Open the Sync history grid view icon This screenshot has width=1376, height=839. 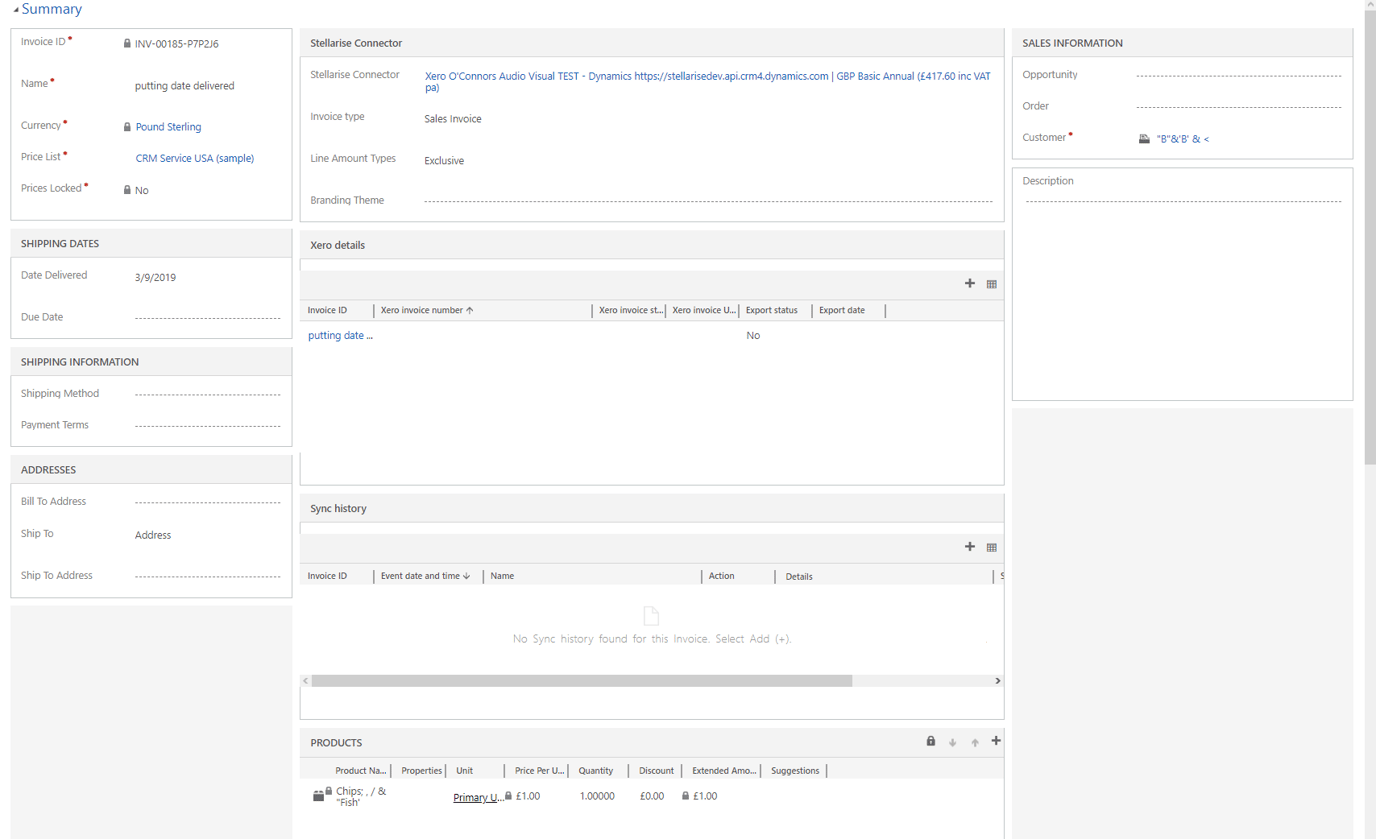point(991,546)
